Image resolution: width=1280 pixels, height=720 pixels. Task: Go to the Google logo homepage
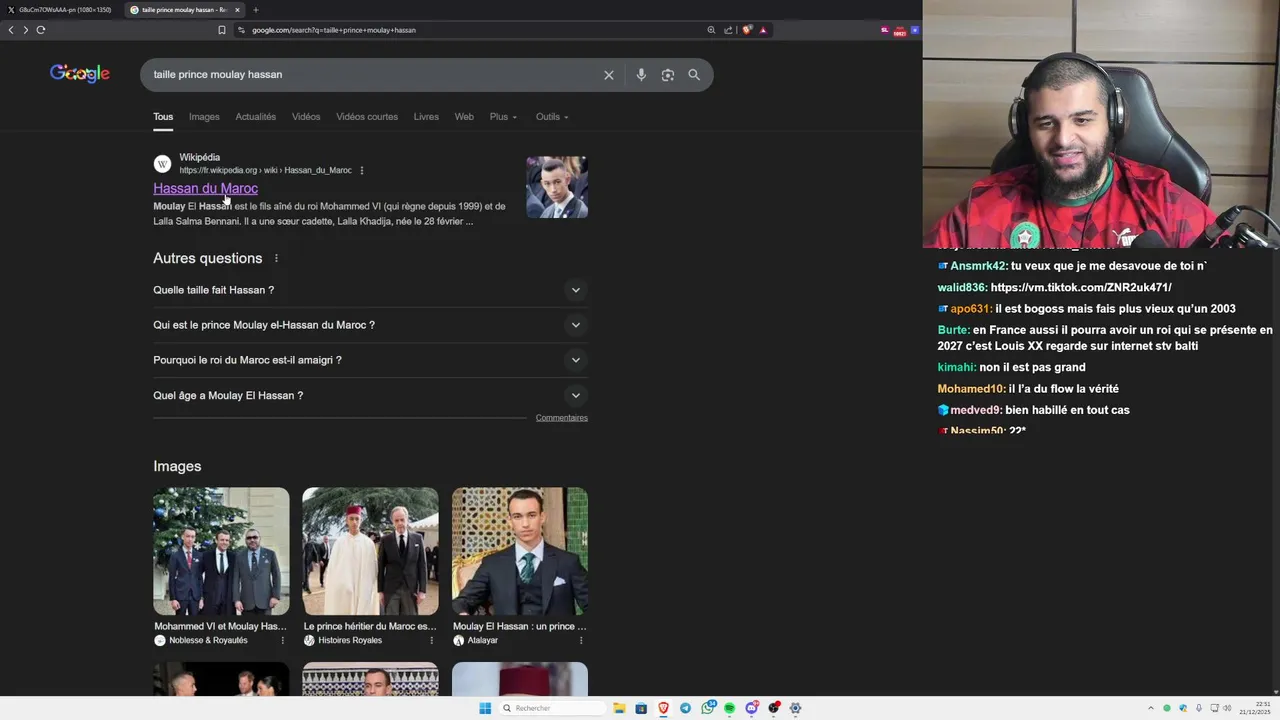80,74
